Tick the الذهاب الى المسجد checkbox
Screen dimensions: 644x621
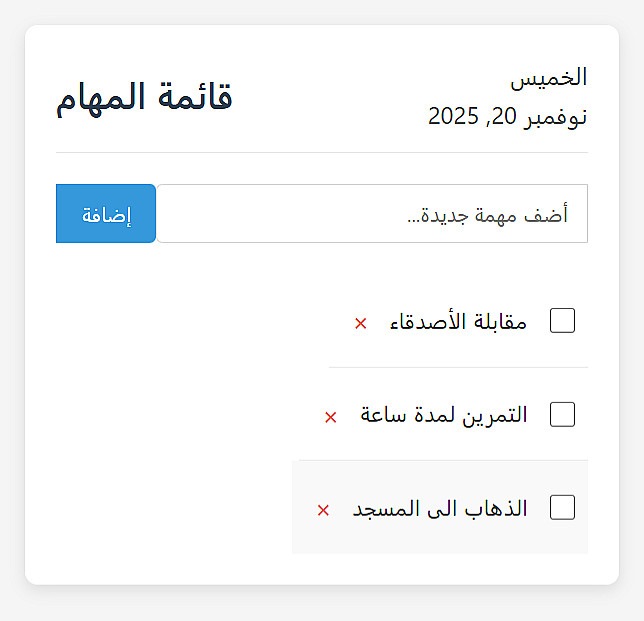563,508
